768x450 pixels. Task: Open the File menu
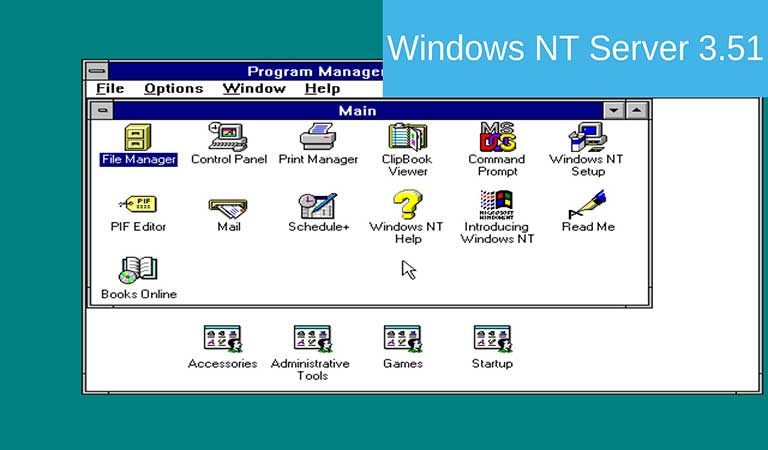coord(110,89)
